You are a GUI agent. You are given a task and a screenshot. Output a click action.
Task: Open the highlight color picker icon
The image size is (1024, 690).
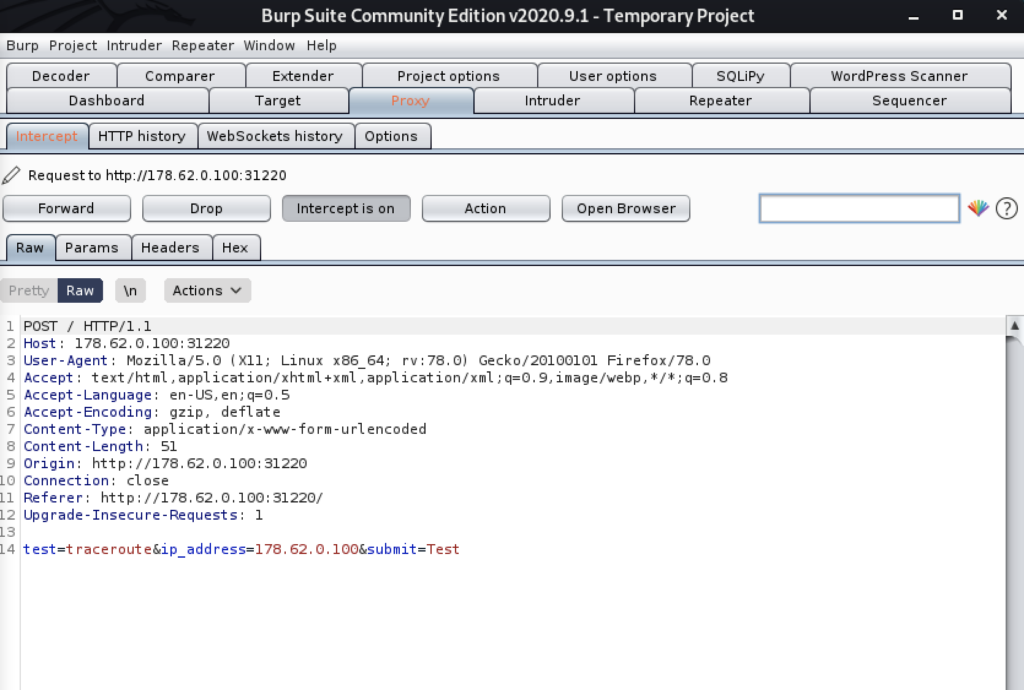(978, 208)
